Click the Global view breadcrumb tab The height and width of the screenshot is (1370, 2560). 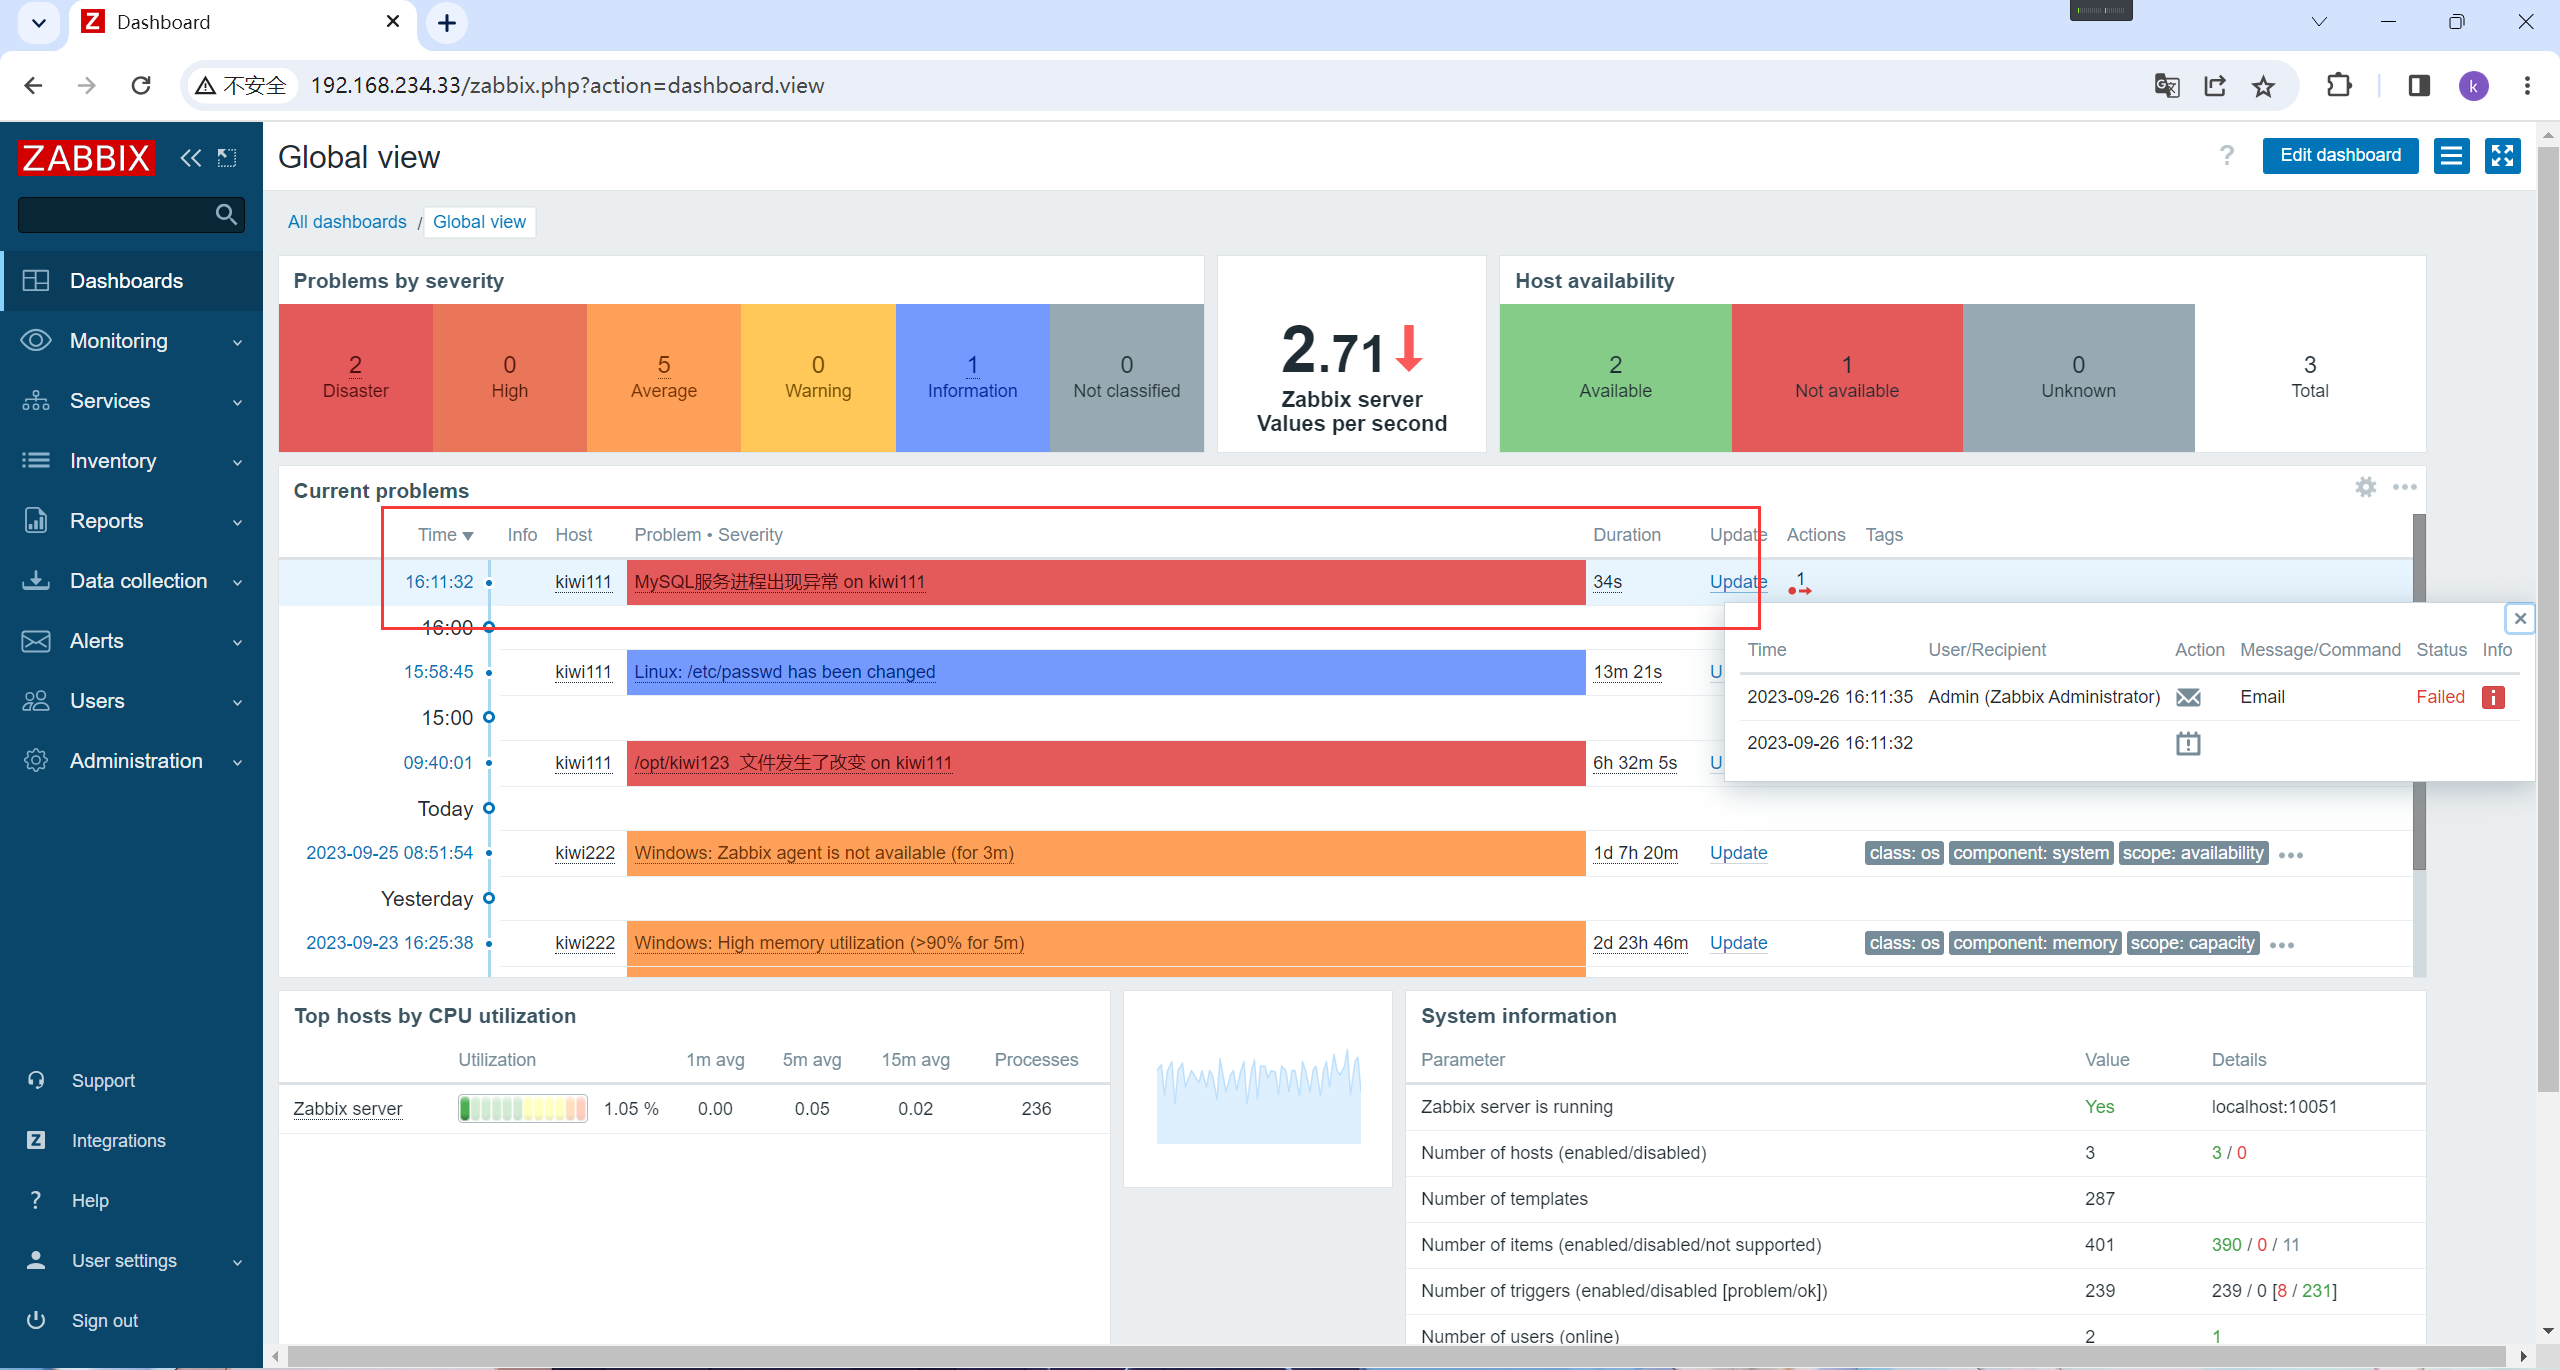coord(479,222)
